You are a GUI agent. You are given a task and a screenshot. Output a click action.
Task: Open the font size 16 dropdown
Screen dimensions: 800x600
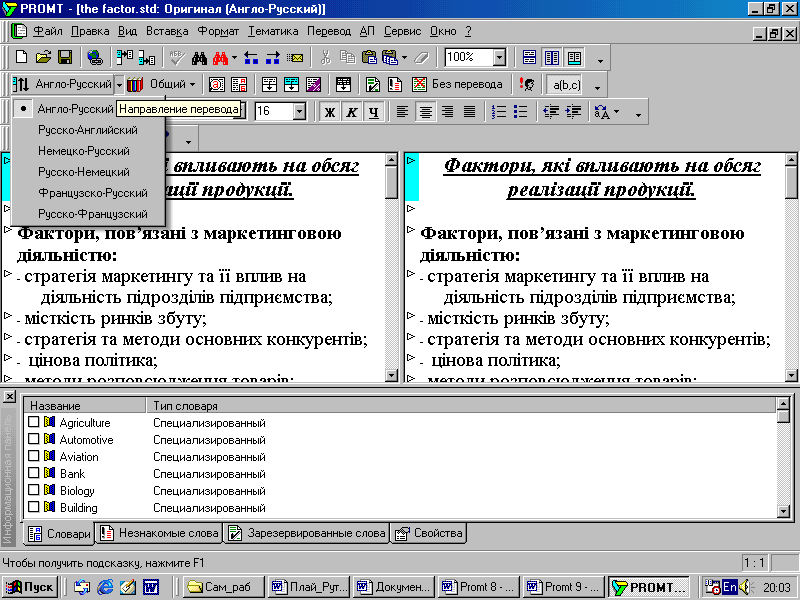coord(299,111)
